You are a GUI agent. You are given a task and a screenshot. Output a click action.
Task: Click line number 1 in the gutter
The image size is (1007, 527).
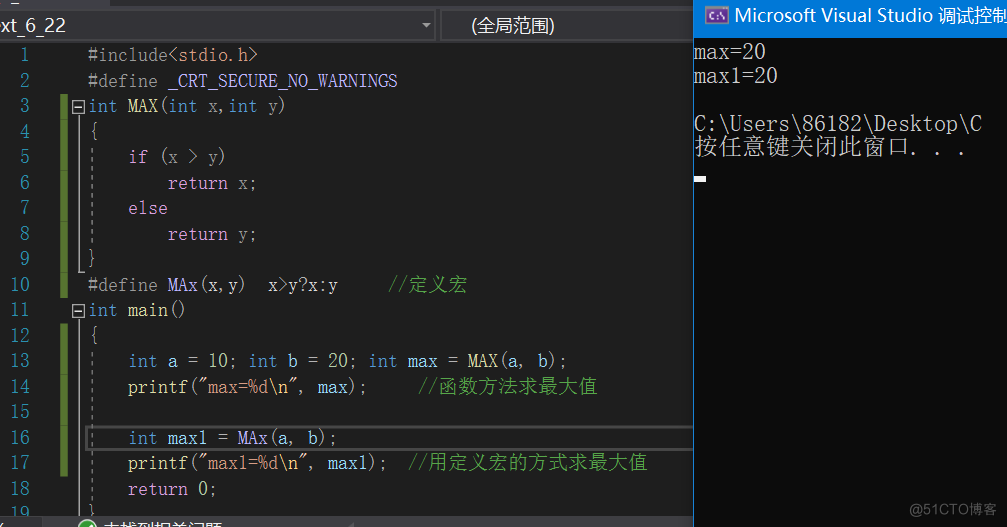tap(24, 55)
